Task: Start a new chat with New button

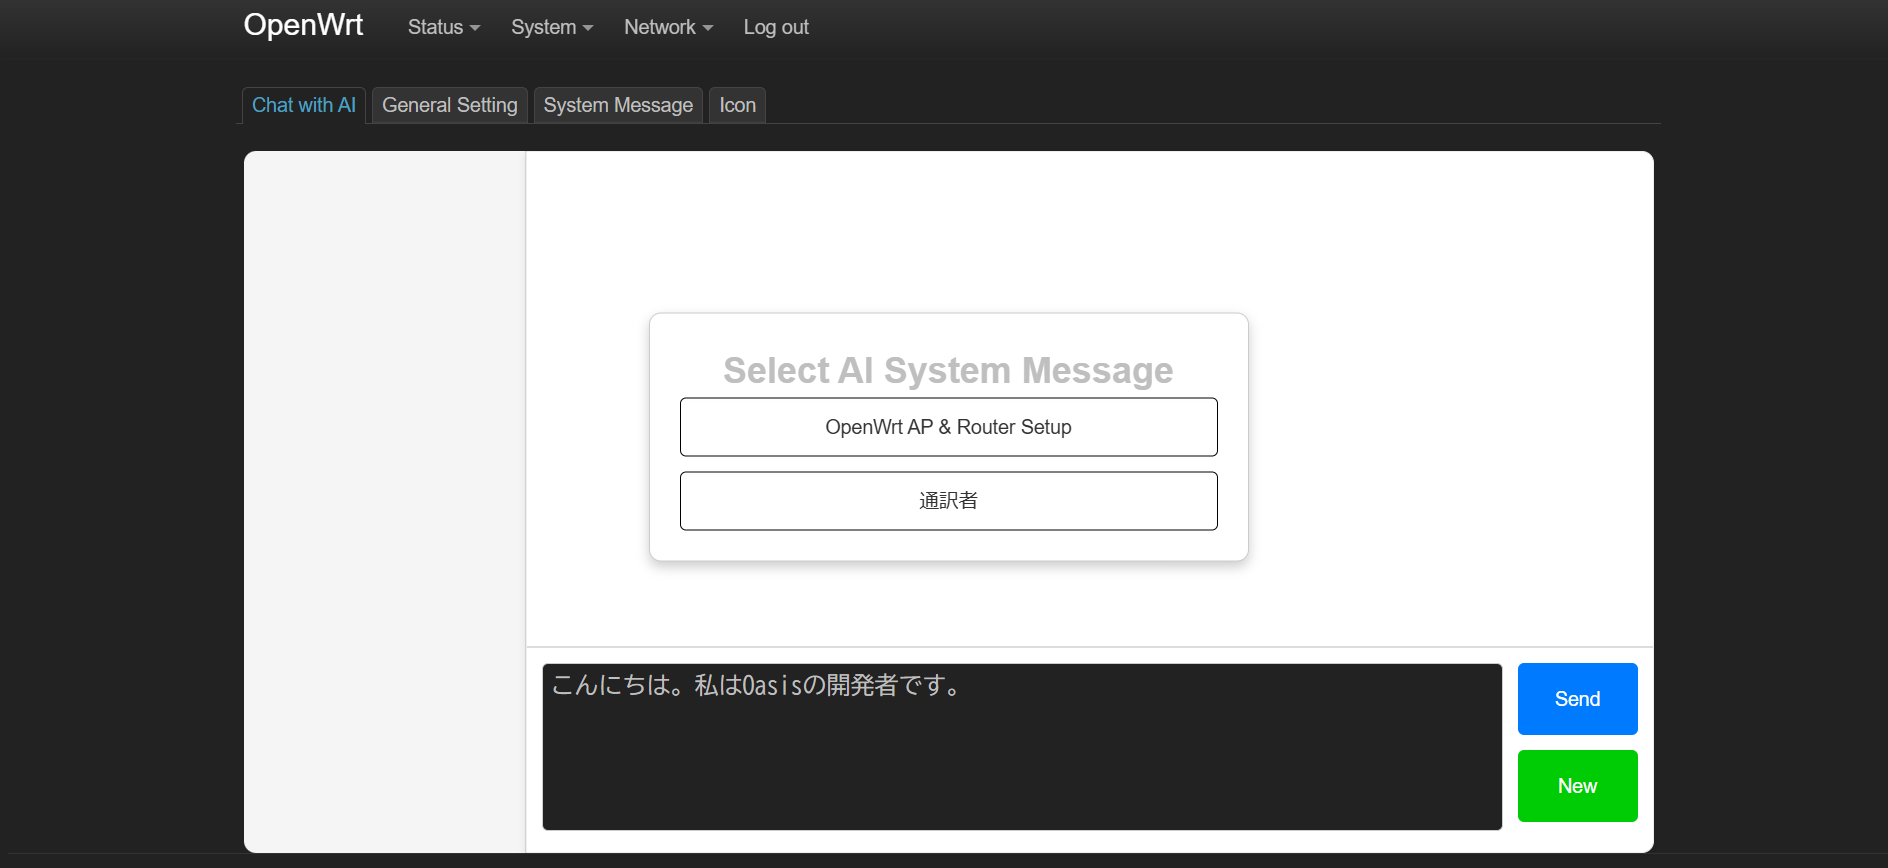Action: (x=1577, y=786)
